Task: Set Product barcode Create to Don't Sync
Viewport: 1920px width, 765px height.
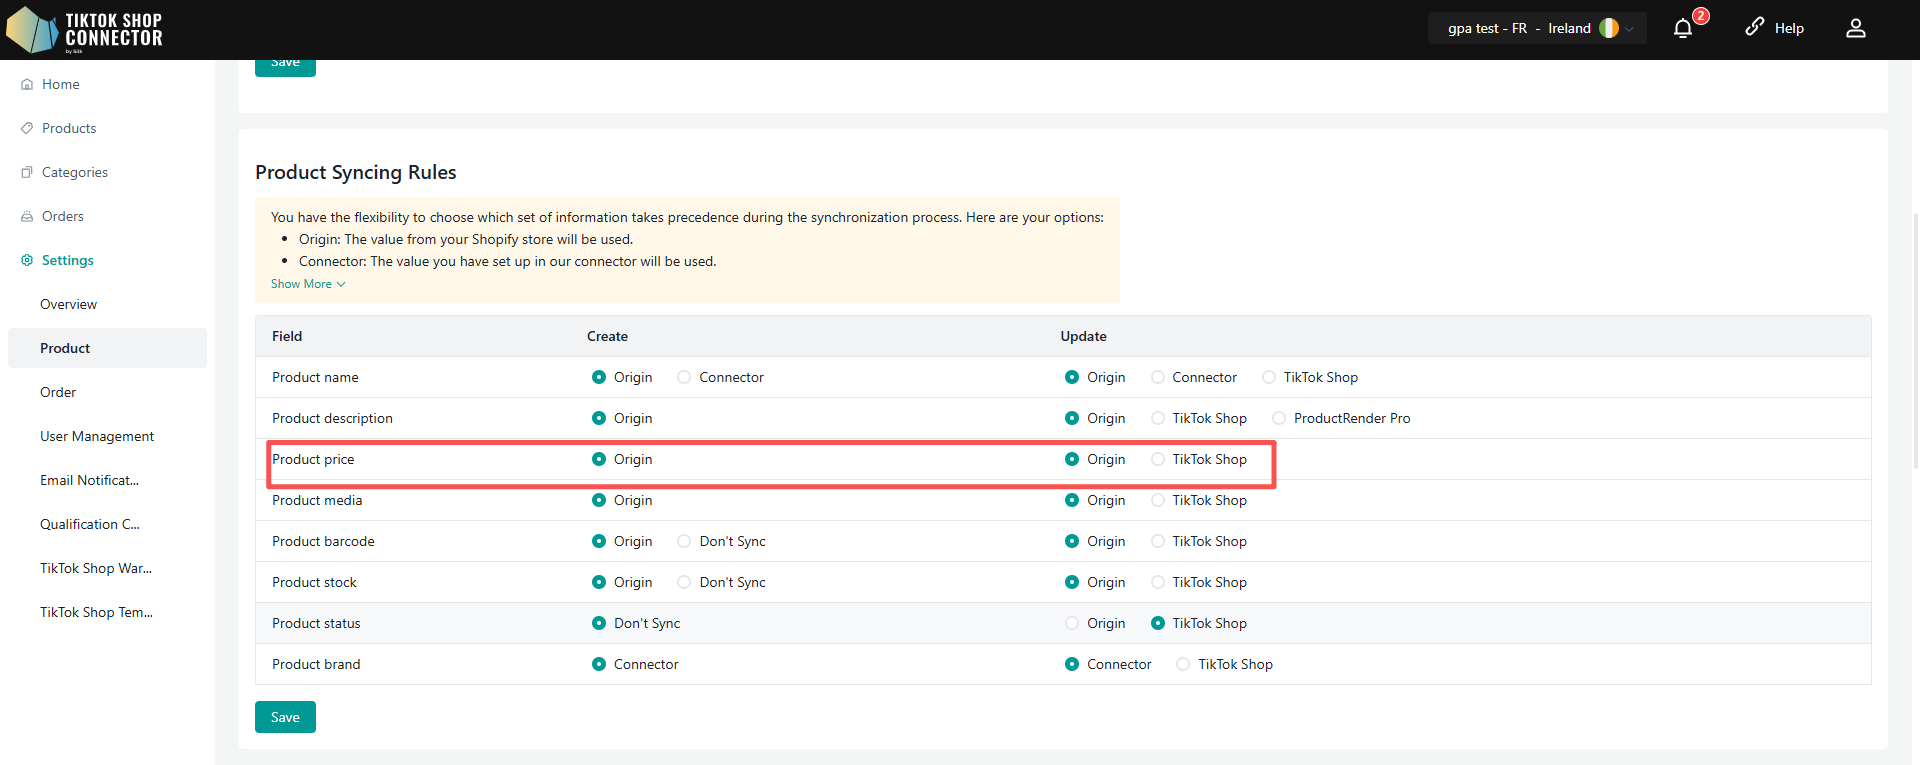Action: point(684,541)
